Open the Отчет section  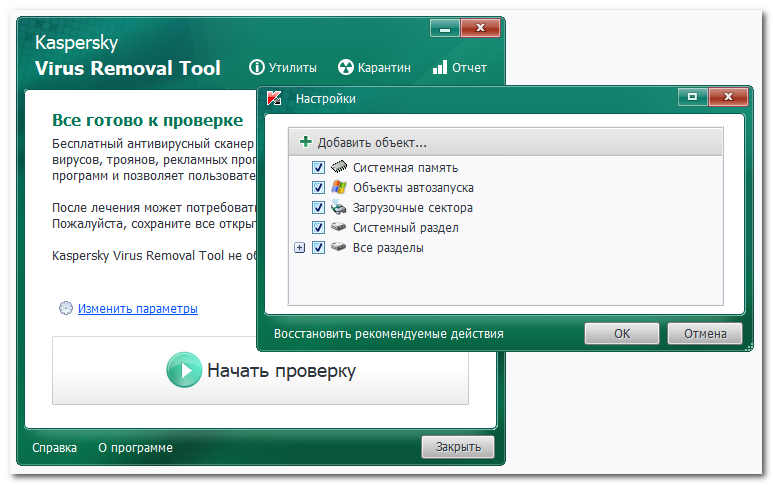pos(459,67)
